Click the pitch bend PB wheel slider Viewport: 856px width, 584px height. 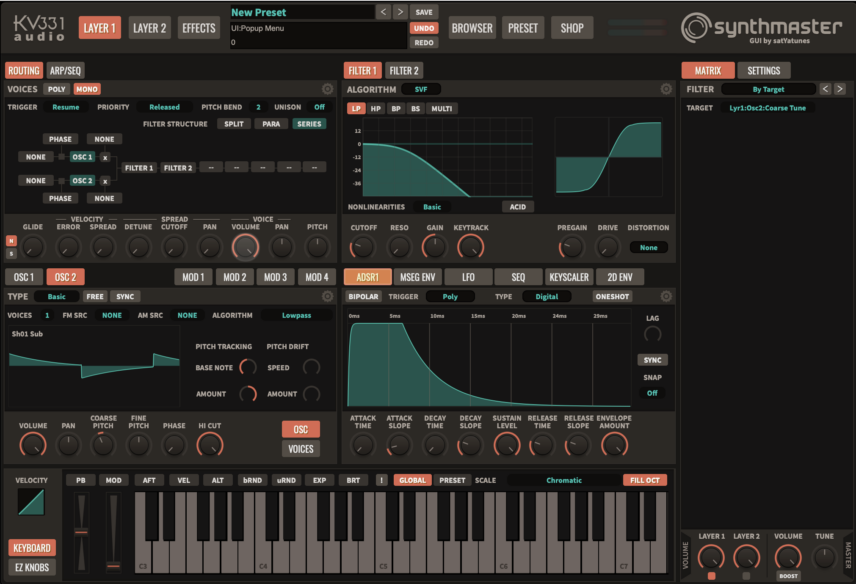click(81, 532)
